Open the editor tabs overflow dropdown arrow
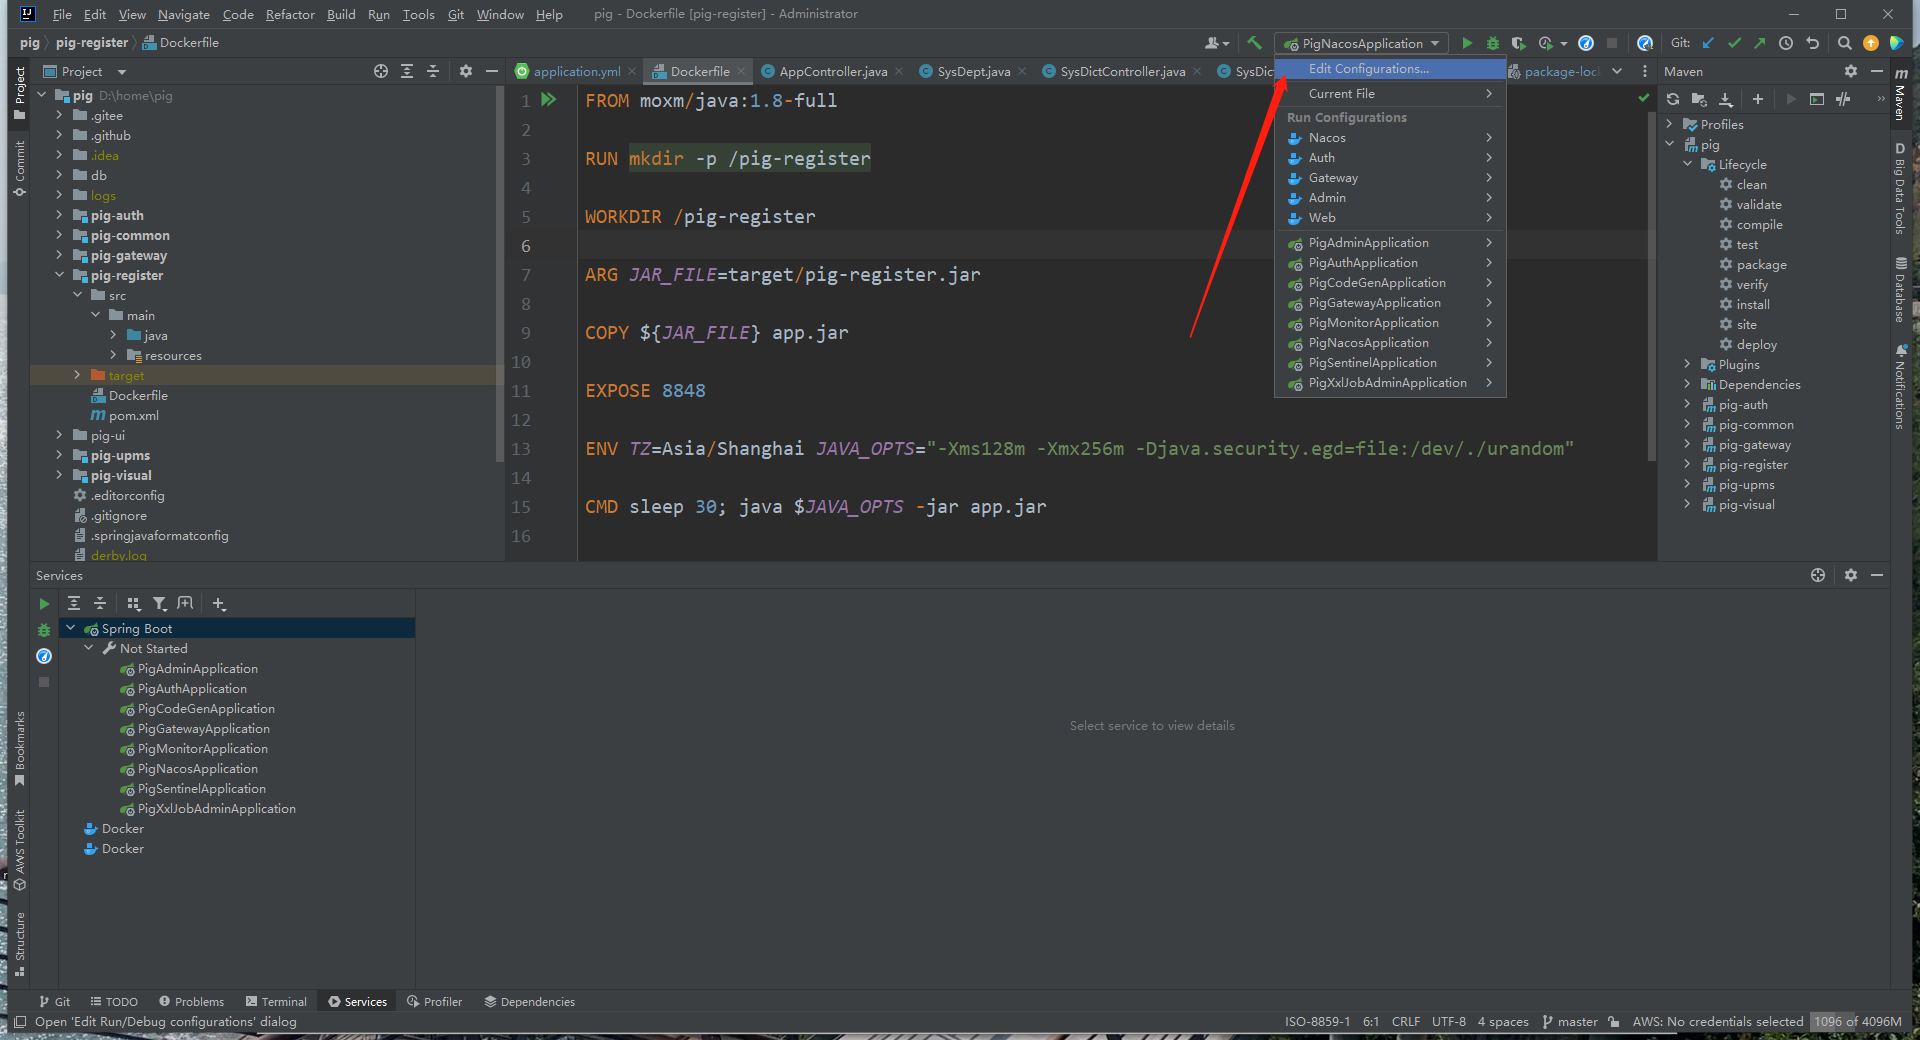The width and height of the screenshot is (1920, 1040). click(1617, 71)
